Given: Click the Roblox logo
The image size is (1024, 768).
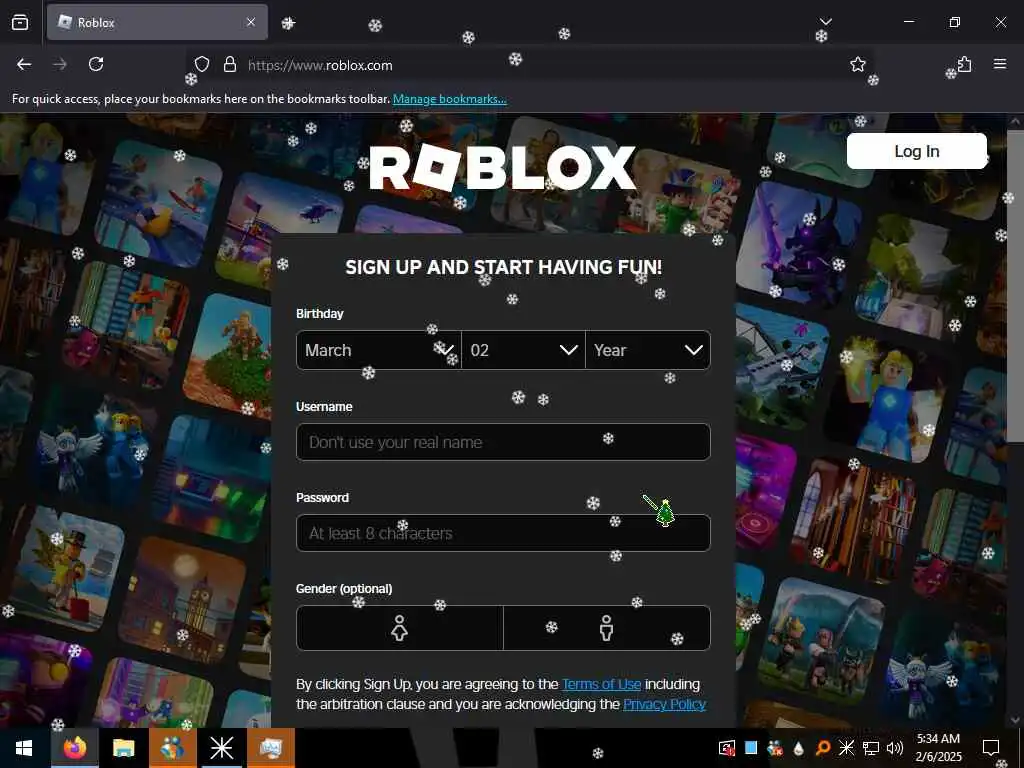Looking at the screenshot, I should click(x=502, y=168).
